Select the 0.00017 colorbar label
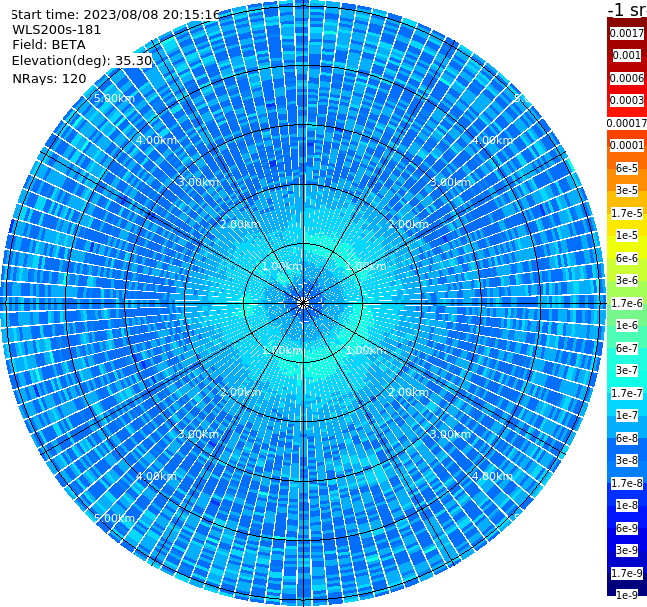The width and height of the screenshot is (647, 607). click(627, 123)
